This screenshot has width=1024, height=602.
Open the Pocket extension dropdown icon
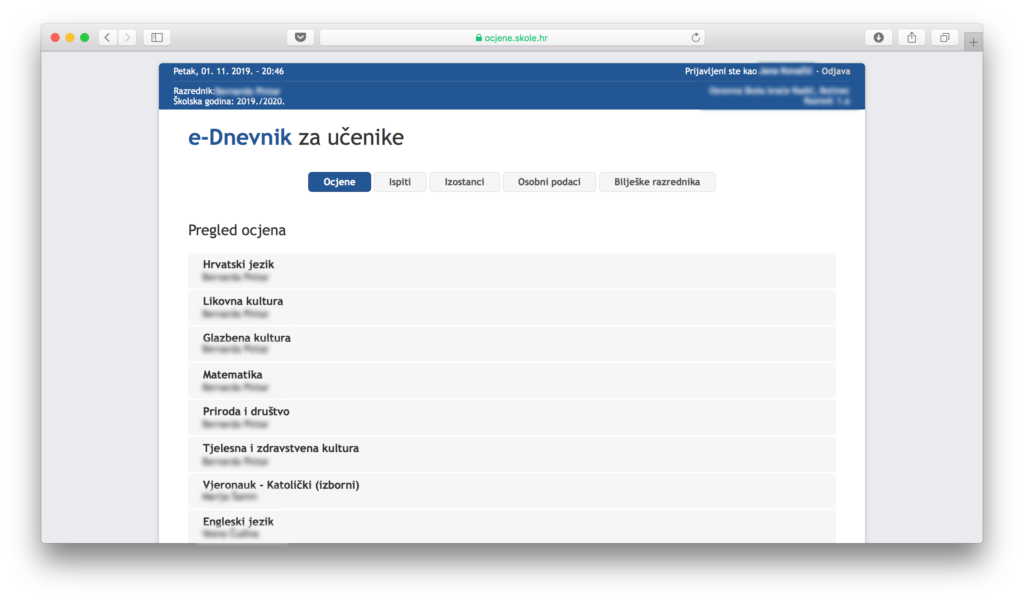(x=300, y=38)
